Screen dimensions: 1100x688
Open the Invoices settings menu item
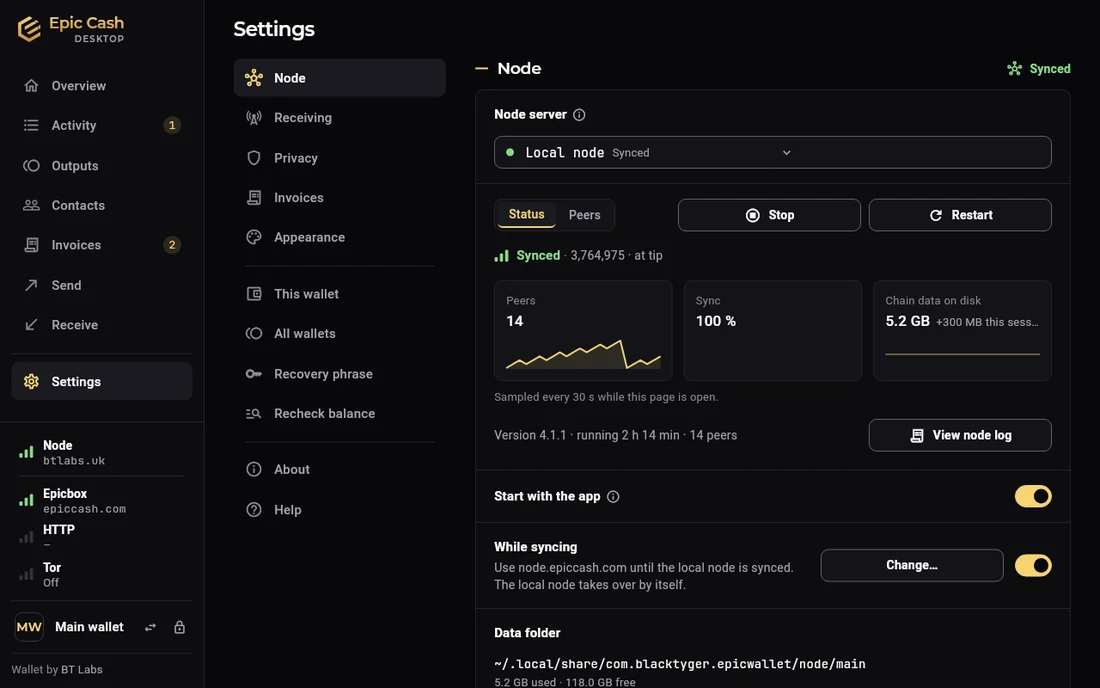[x=340, y=198]
